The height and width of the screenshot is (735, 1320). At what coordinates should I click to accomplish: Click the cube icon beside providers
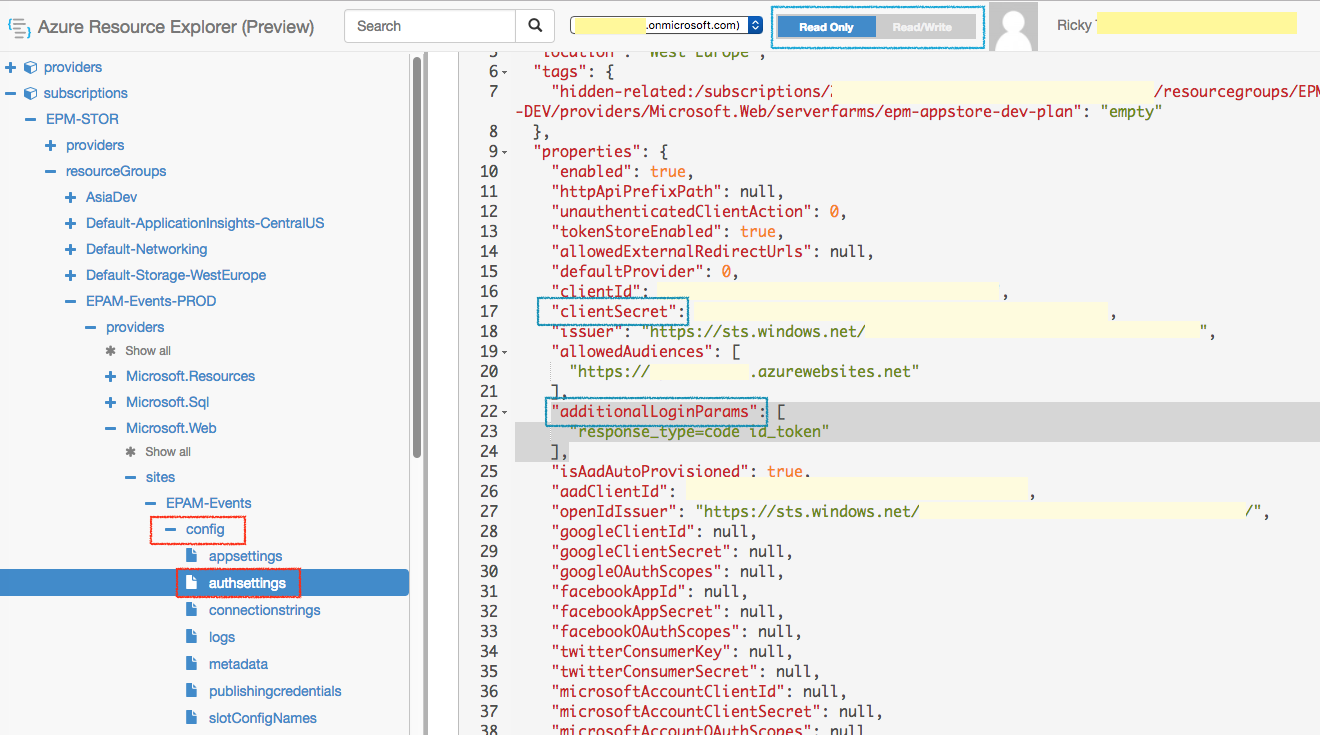[x=30, y=67]
